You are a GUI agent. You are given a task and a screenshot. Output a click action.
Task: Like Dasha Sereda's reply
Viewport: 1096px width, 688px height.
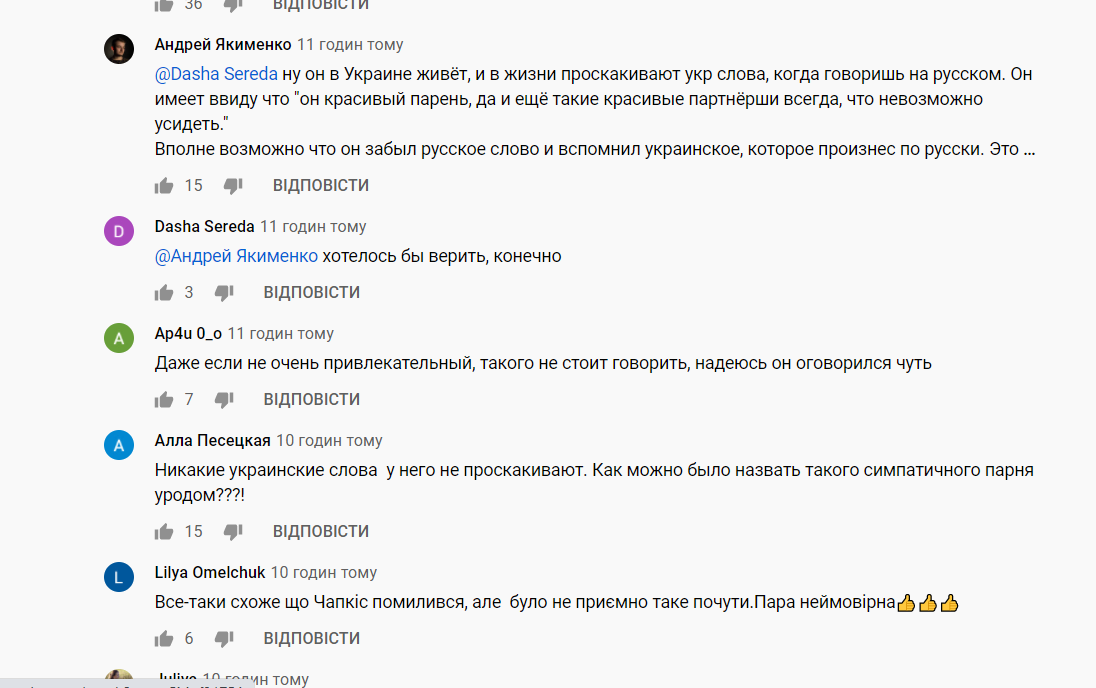pos(163,292)
